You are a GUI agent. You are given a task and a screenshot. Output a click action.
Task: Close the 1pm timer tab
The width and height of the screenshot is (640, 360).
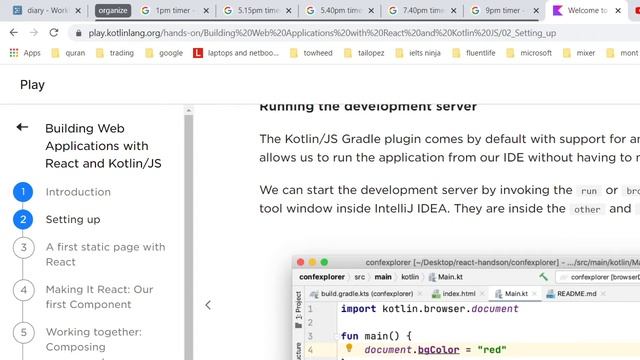point(206,11)
